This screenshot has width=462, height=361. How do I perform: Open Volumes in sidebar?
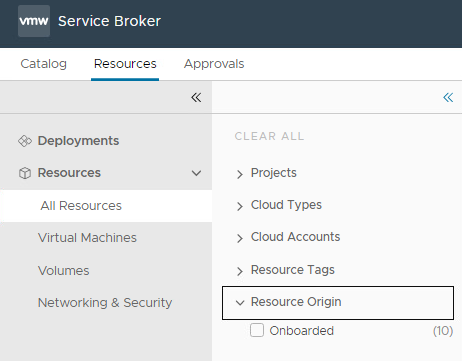(x=64, y=270)
